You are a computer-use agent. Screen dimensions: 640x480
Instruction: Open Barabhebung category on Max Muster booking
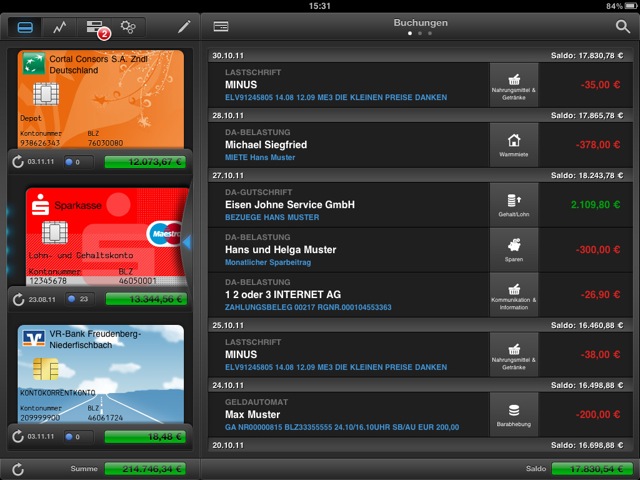[513, 415]
